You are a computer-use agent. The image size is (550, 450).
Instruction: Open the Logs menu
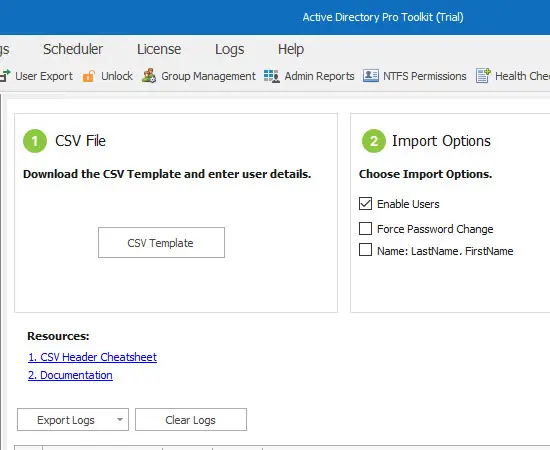[229, 49]
